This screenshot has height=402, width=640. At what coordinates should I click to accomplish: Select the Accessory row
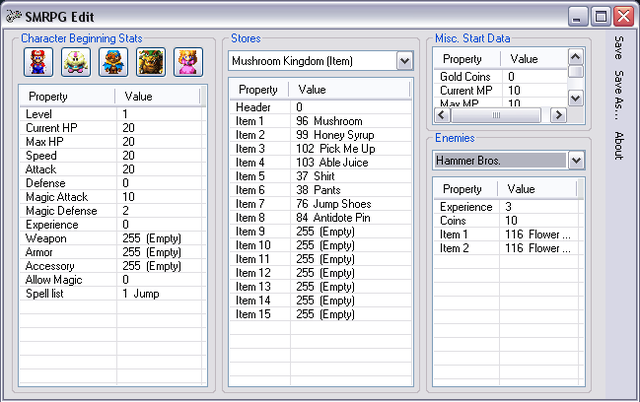pyautogui.click(x=111, y=266)
